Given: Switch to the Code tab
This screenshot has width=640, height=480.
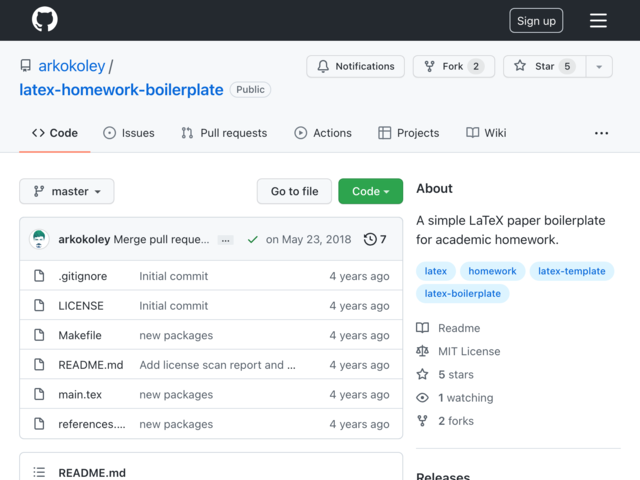Looking at the screenshot, I should 55,133.
